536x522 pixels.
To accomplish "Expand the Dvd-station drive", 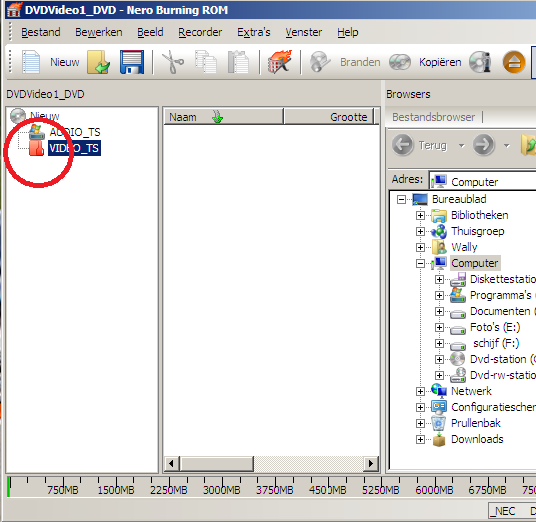I will click(440, 359).
